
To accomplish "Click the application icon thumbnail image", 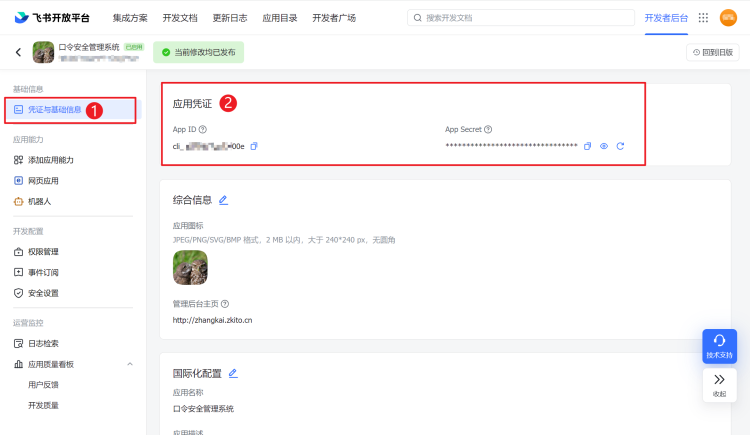I will click(190, 267).
